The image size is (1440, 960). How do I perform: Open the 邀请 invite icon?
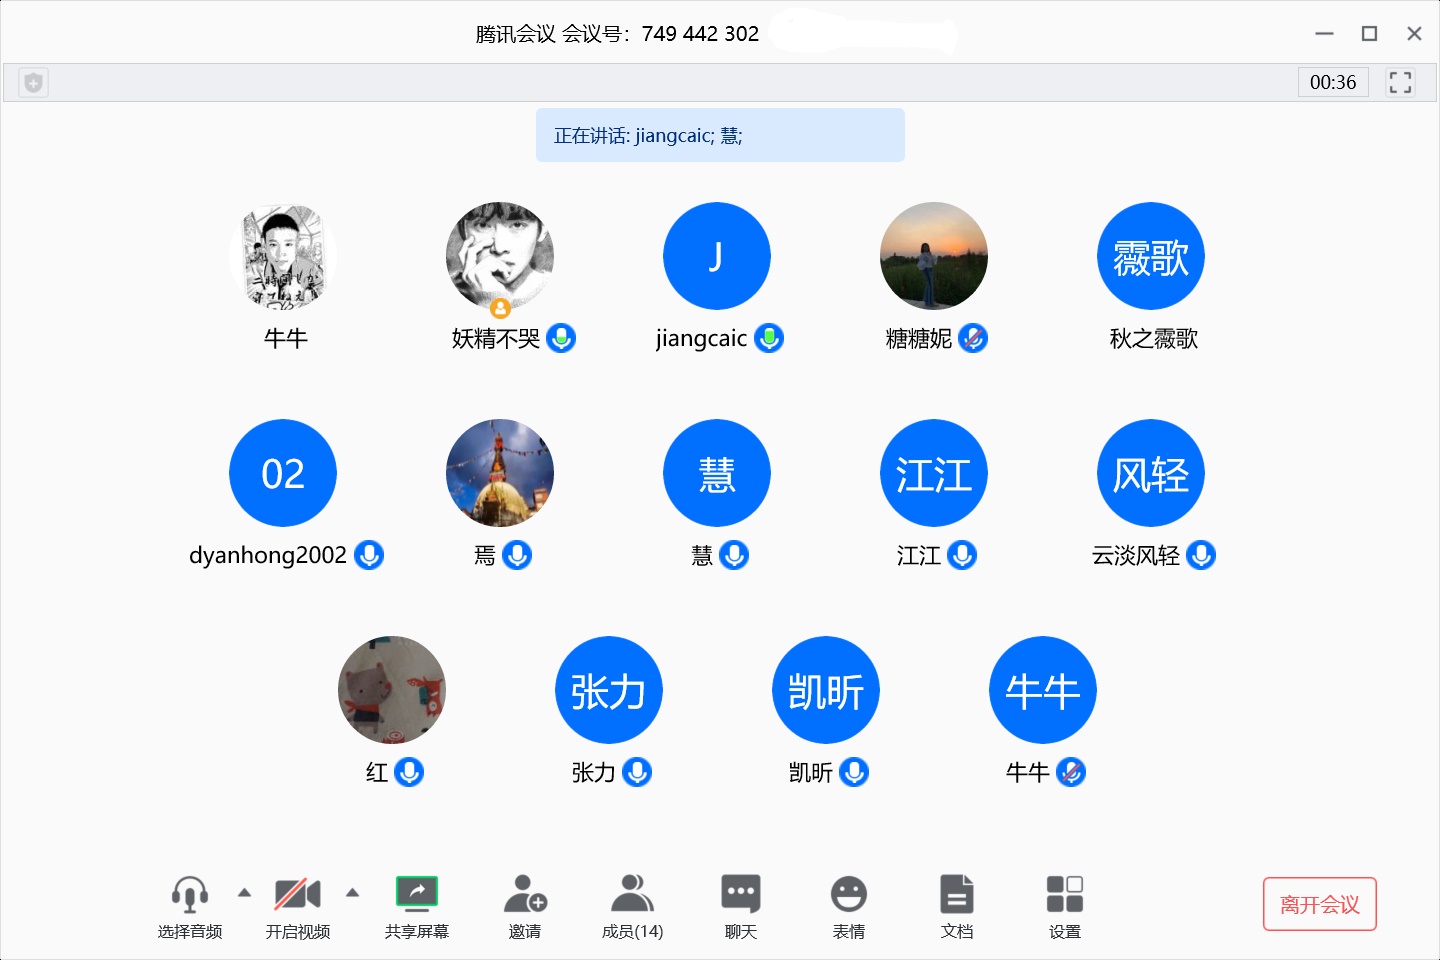[524, 895]
